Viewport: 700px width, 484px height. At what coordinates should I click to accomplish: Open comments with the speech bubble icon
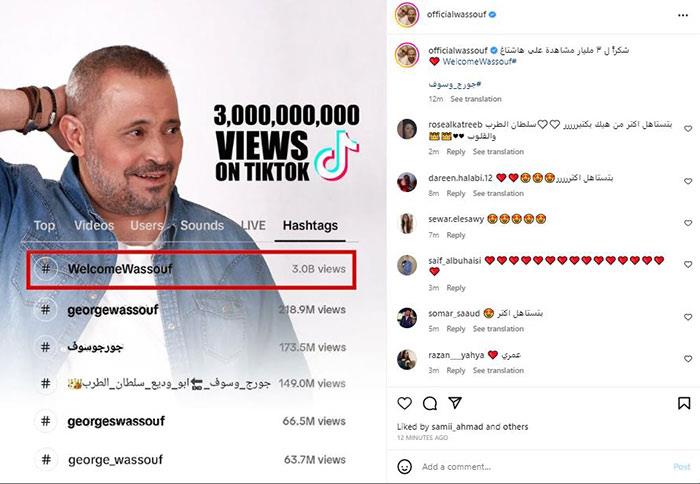(x=430, y=403)
